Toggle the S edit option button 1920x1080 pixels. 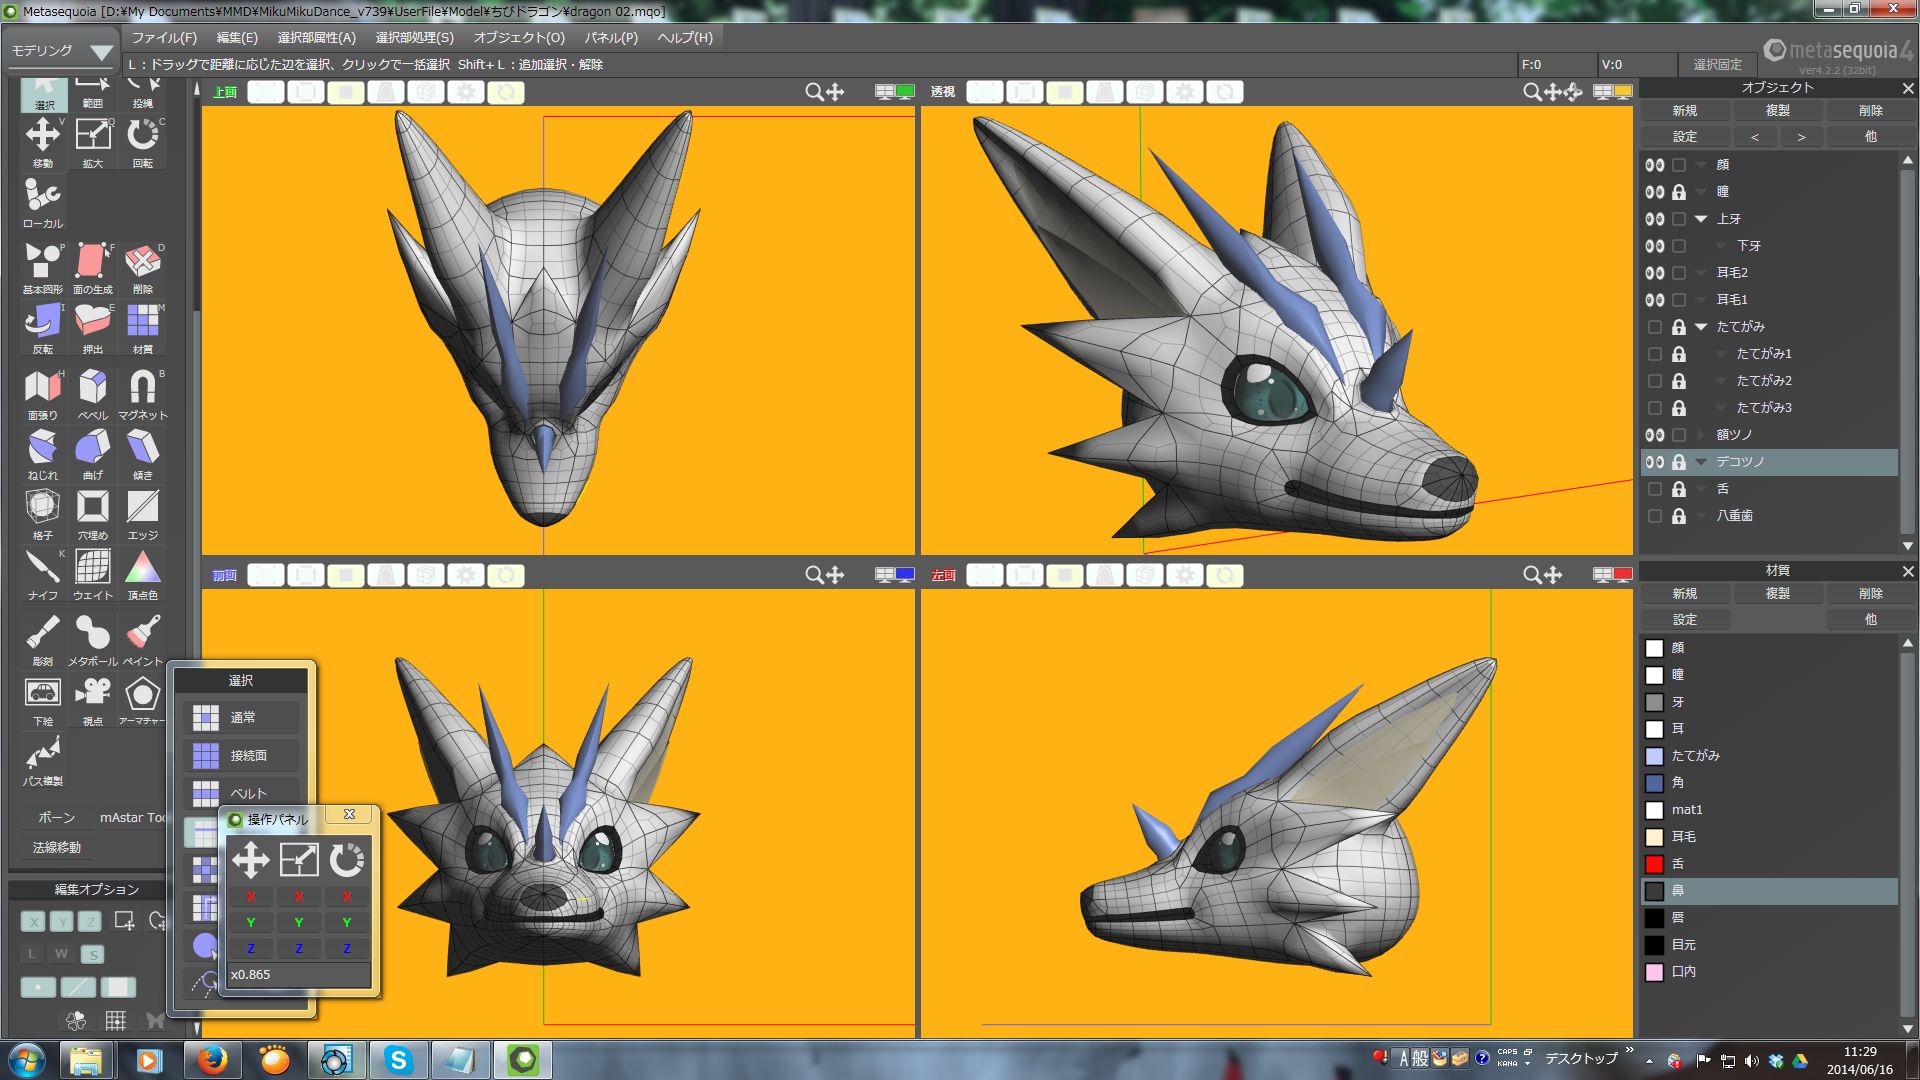[x=92, y=954]
